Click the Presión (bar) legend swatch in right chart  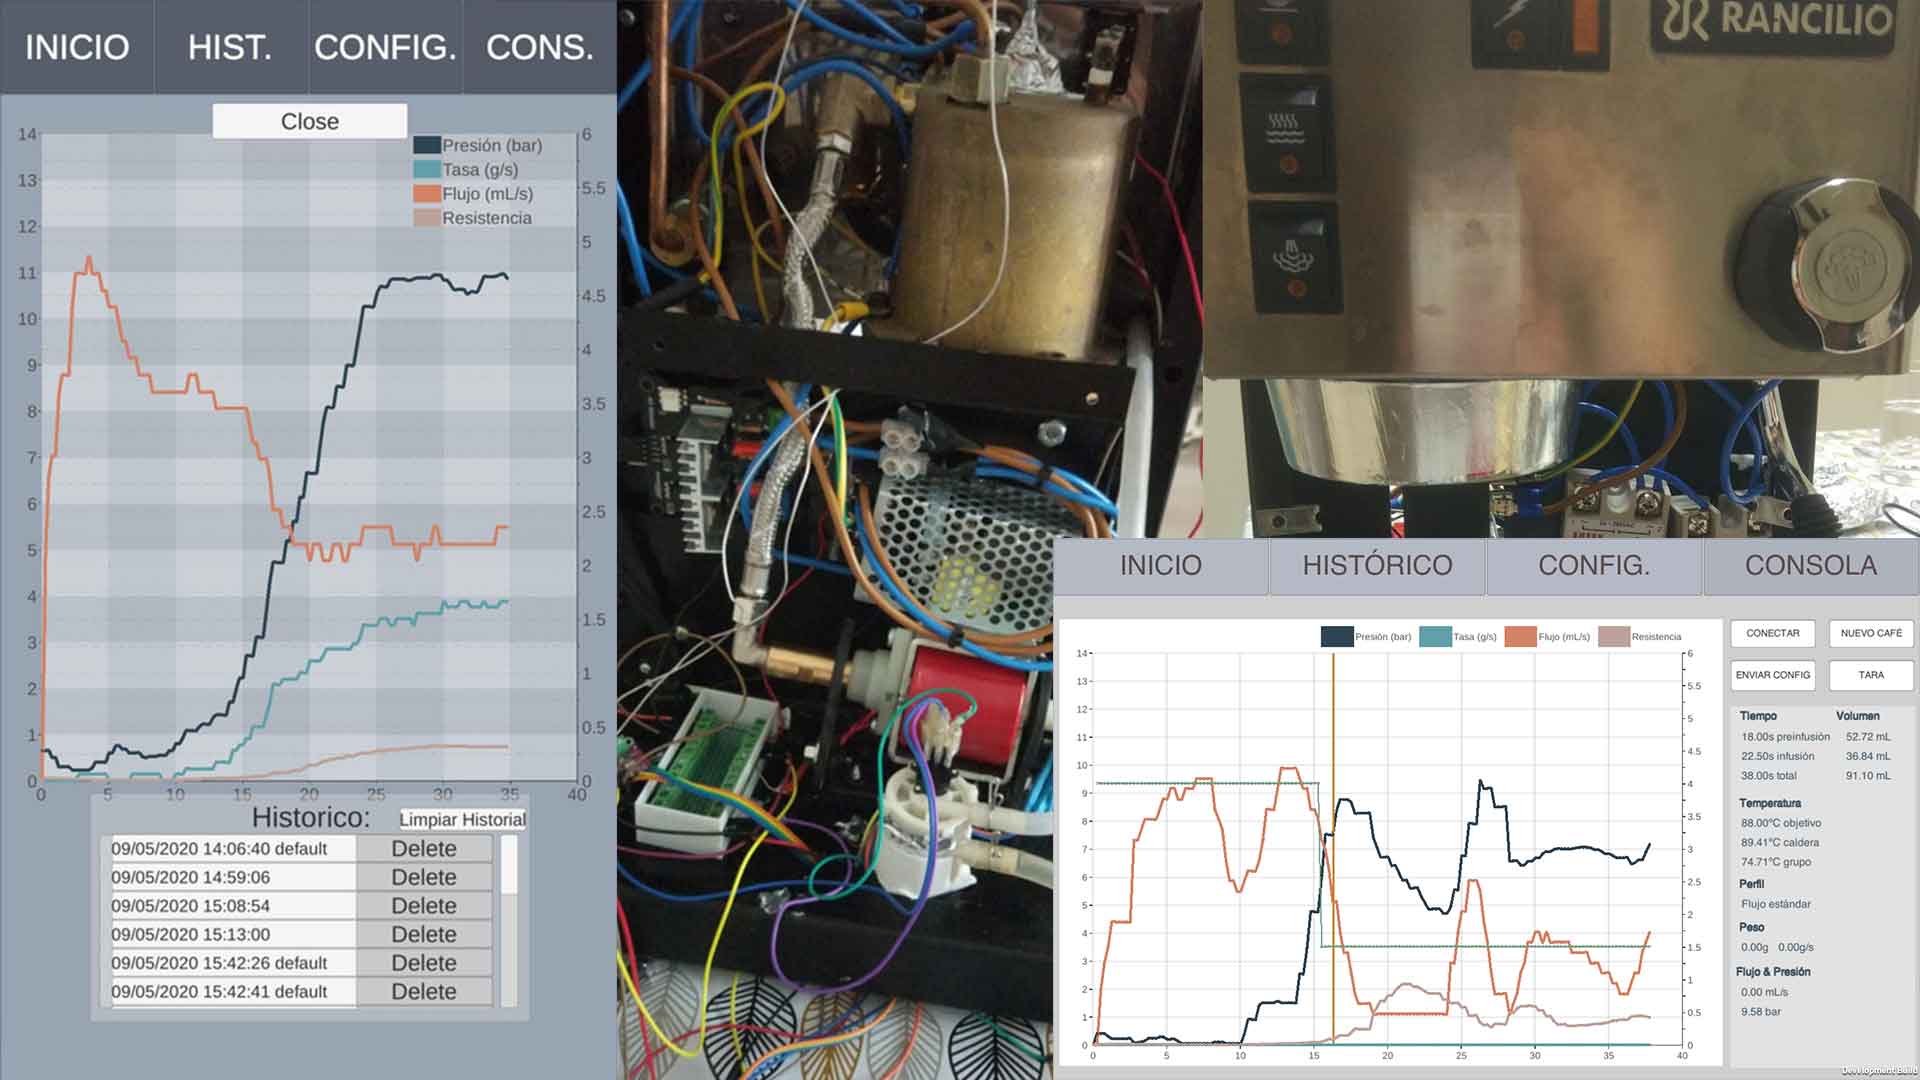click(x=1337, y=637)
